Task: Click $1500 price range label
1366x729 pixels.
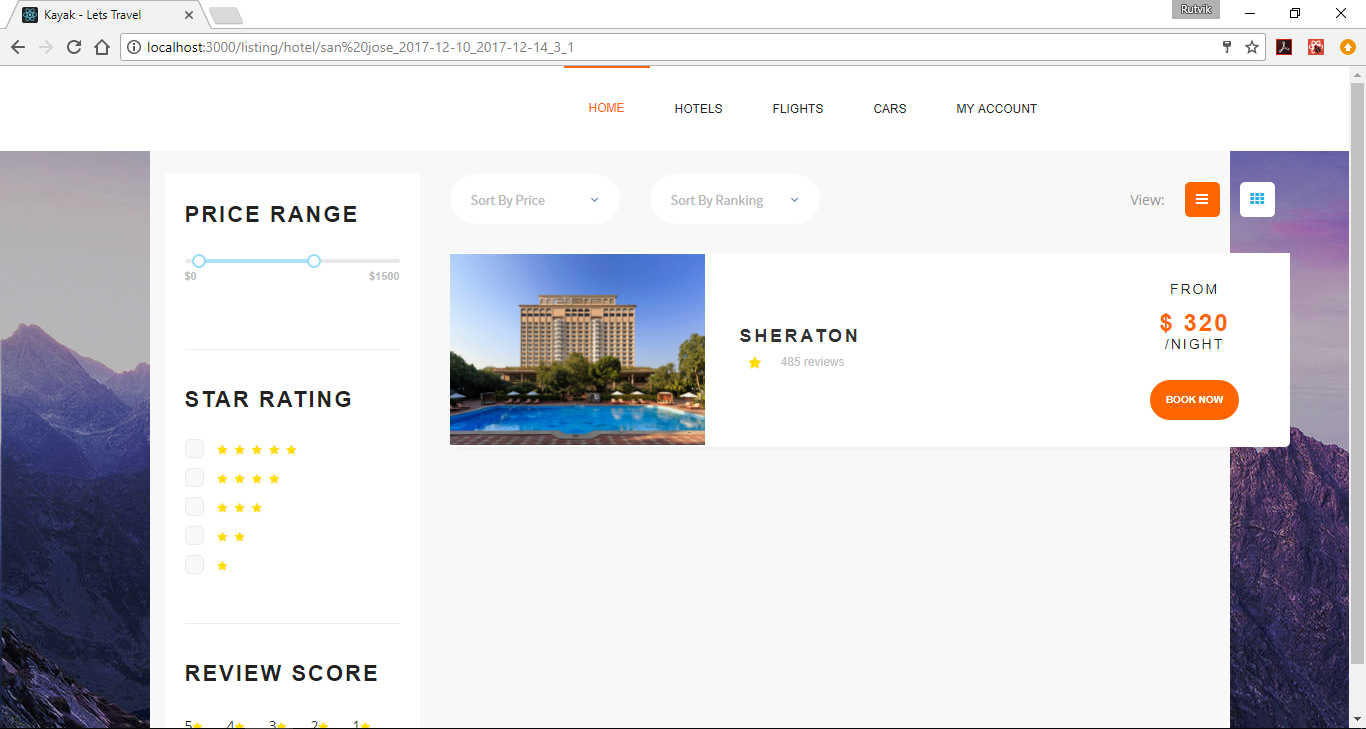Action: pyautogui.click(x=384, y=277)
